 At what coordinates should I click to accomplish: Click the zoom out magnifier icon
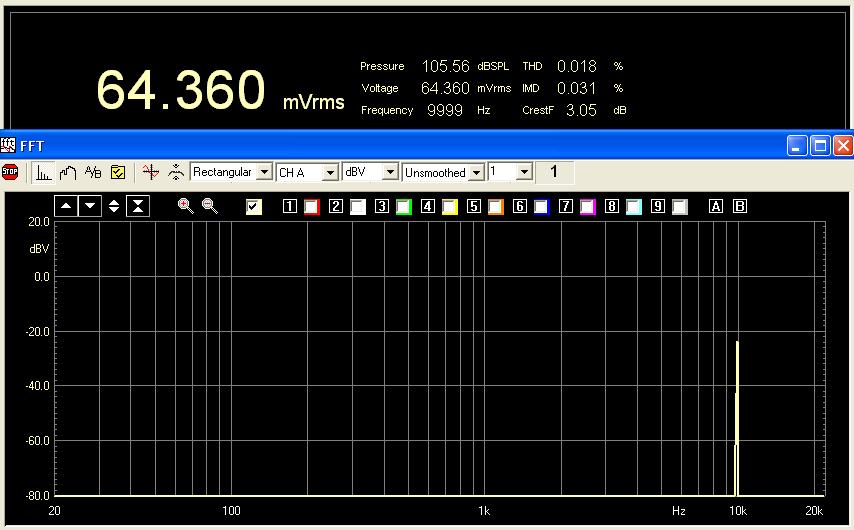click(x=210, y=206)
